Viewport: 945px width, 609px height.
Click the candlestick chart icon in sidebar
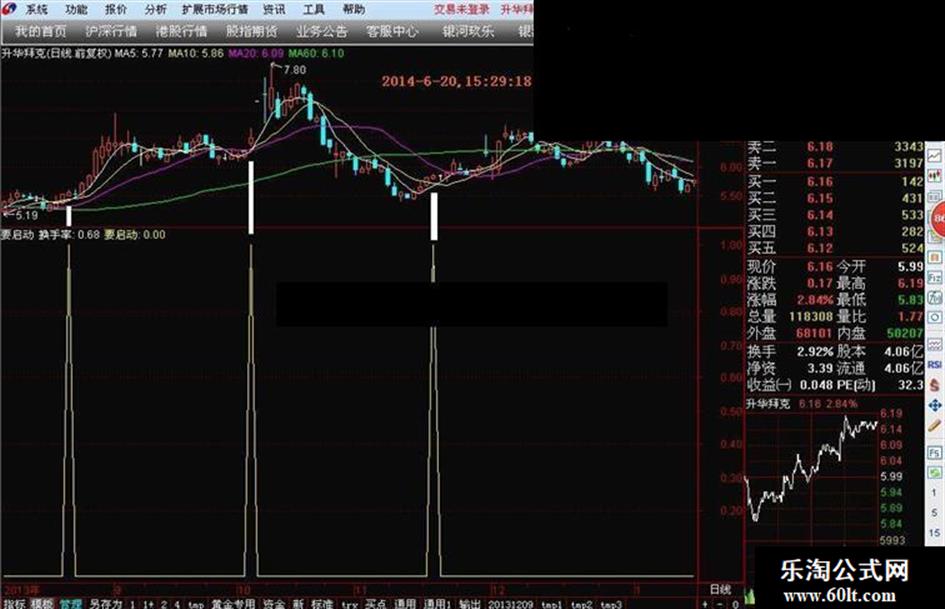pyautogui.click(x=935, y=176)
